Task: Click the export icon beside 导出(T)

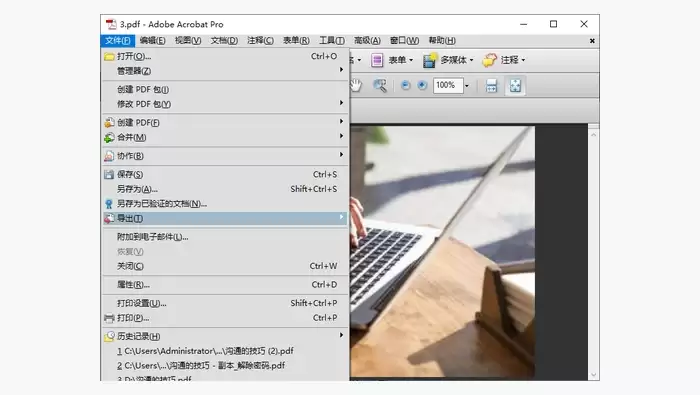Action: (109, 218)
